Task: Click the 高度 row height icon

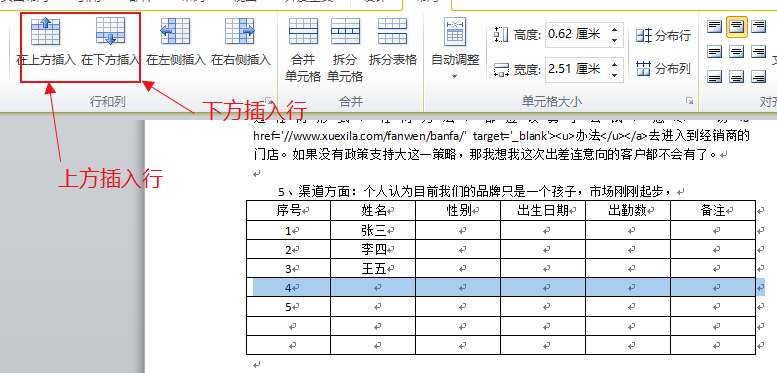Action: [x=501, y=35]
